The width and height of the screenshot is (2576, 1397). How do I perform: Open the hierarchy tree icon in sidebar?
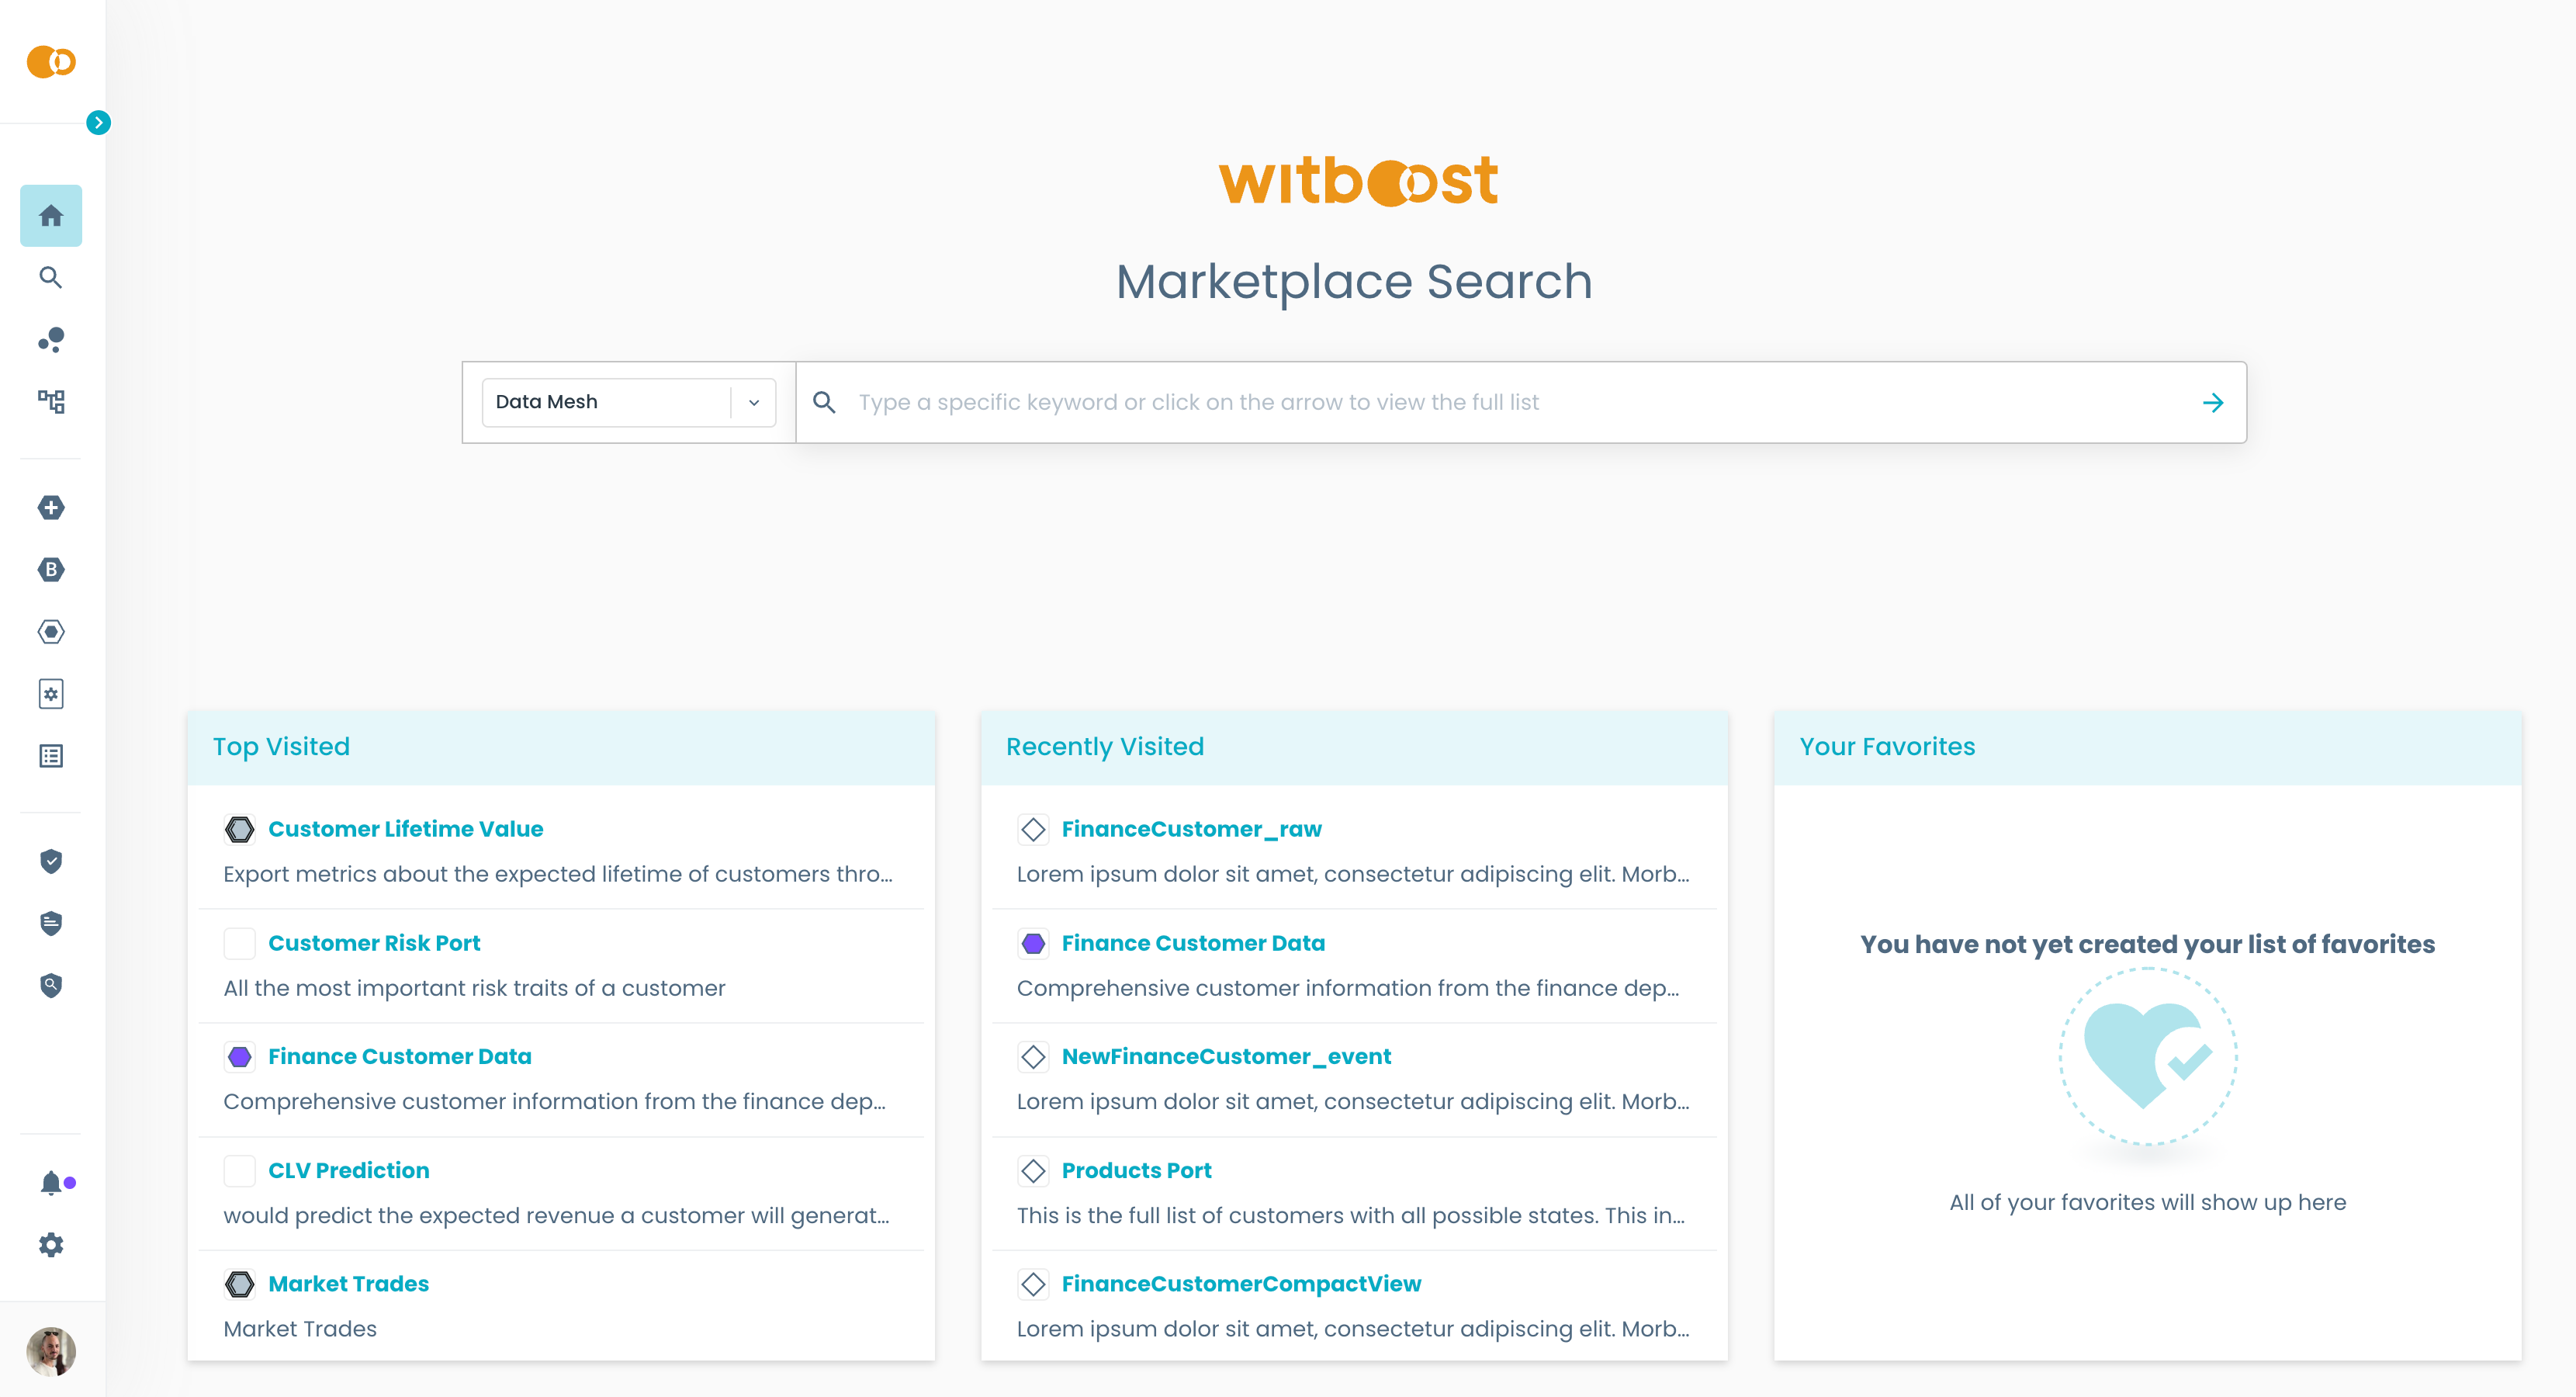tap(51, 402)
